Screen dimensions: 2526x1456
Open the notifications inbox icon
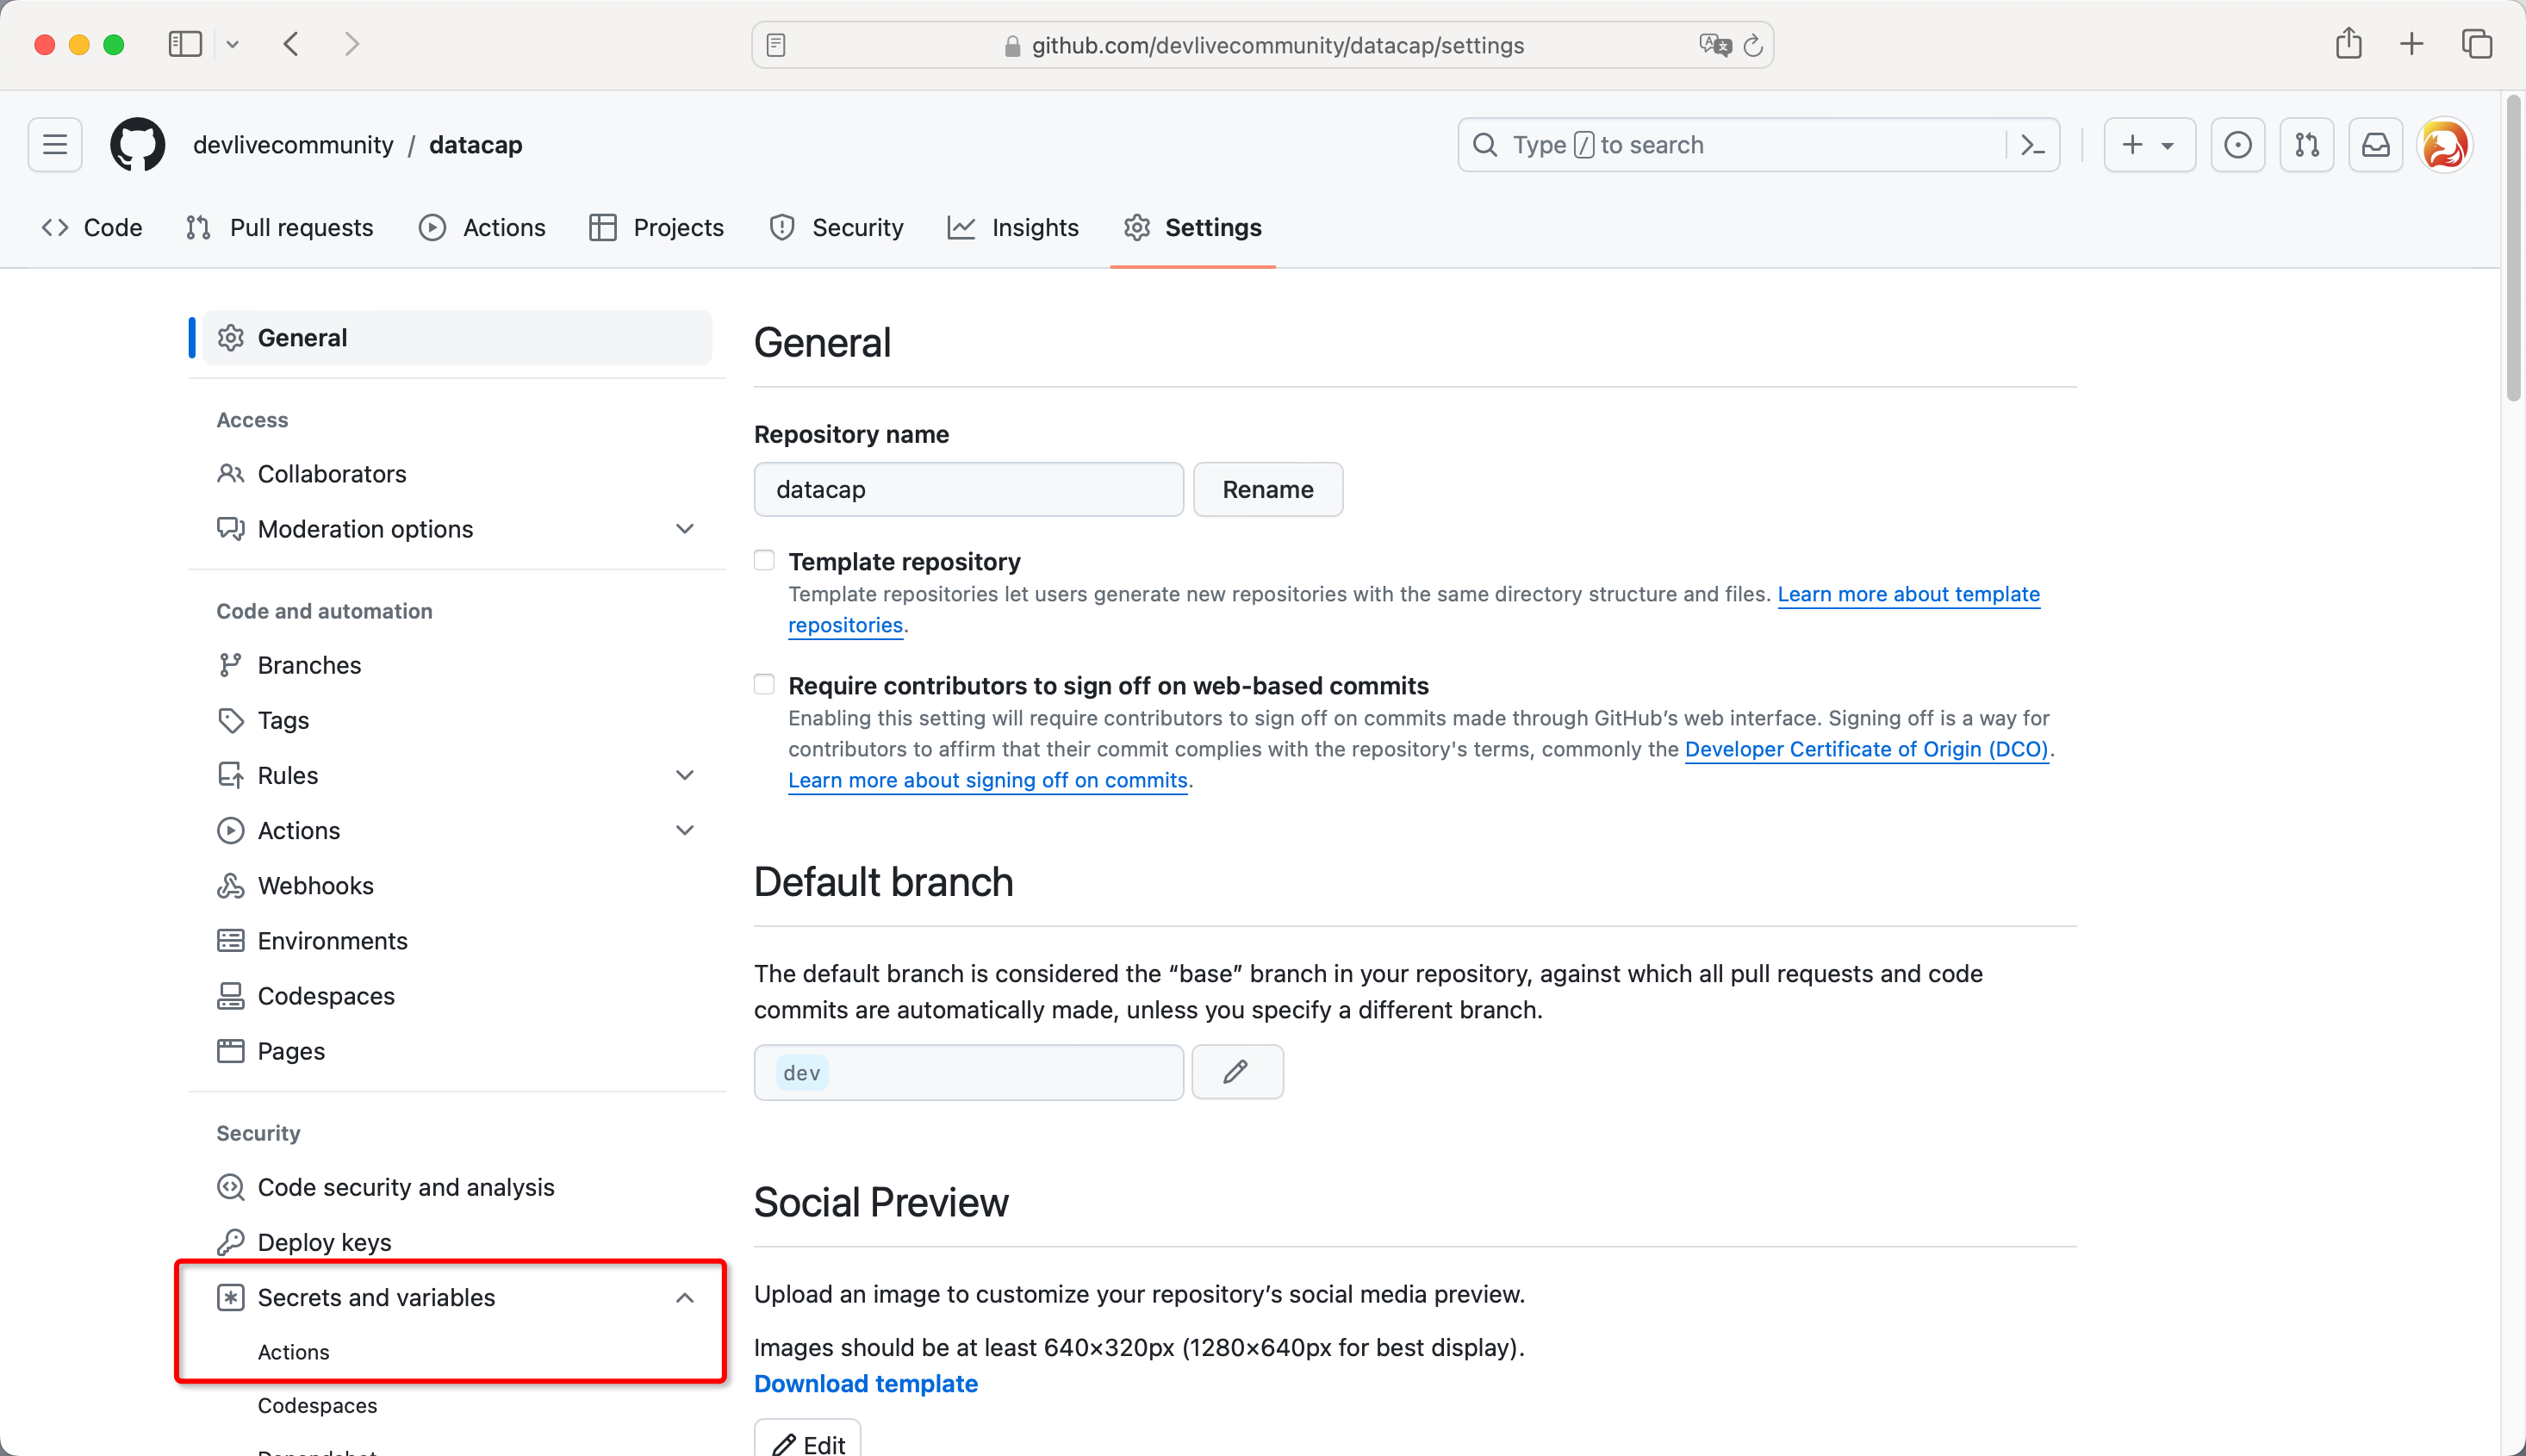click(2375, 145)
